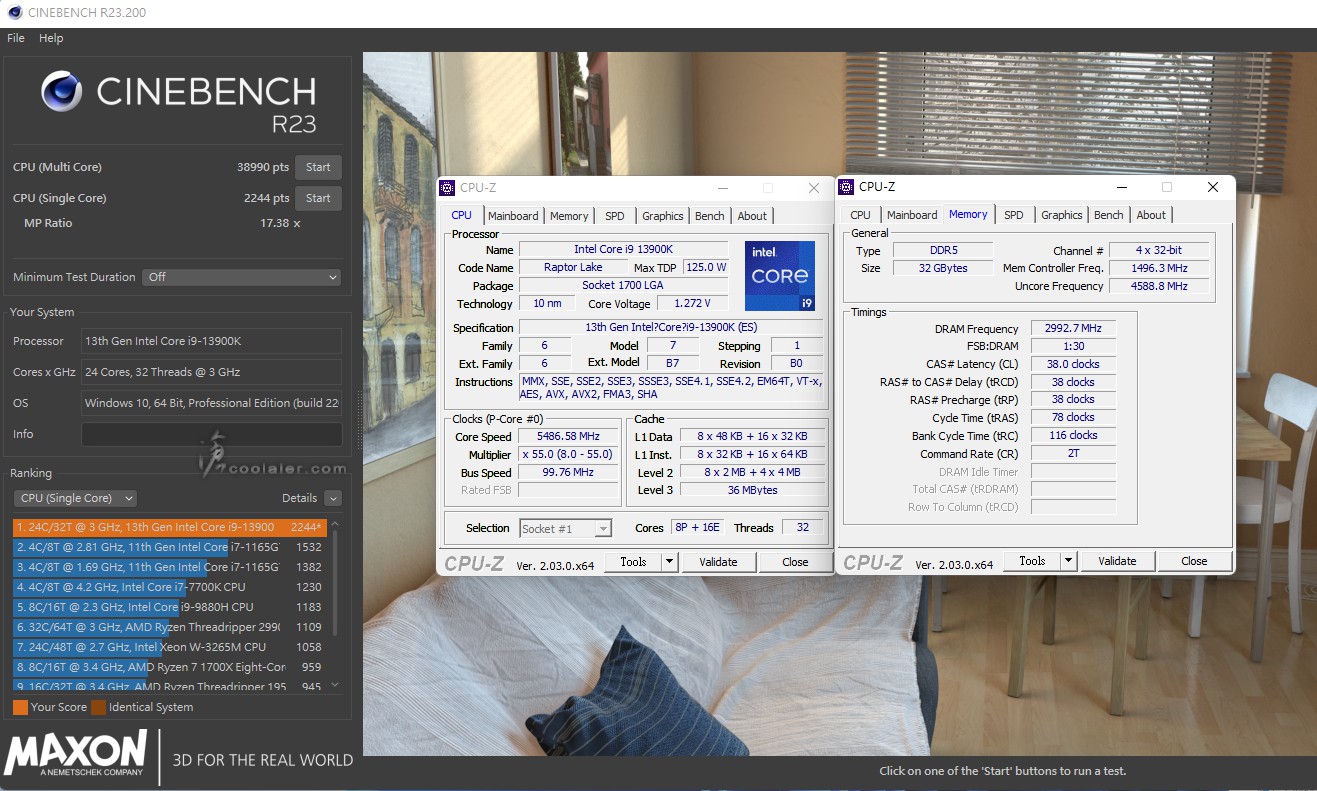Image resolution: width=1317 pixels, height=791 pixels.
Task: Select ranking row i9-9880H CPU
Action: (170, 607)
